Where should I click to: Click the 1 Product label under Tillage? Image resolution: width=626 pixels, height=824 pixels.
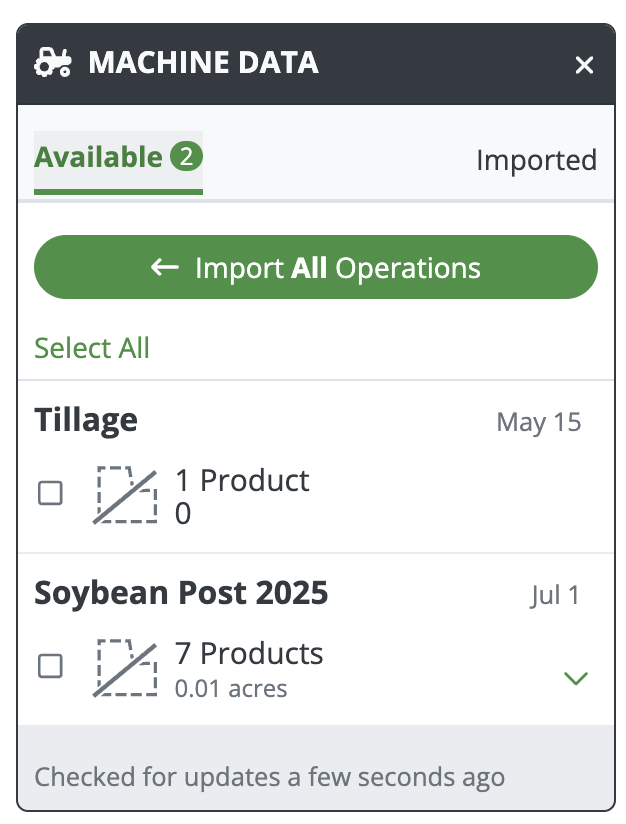click(x=242, y=480)
